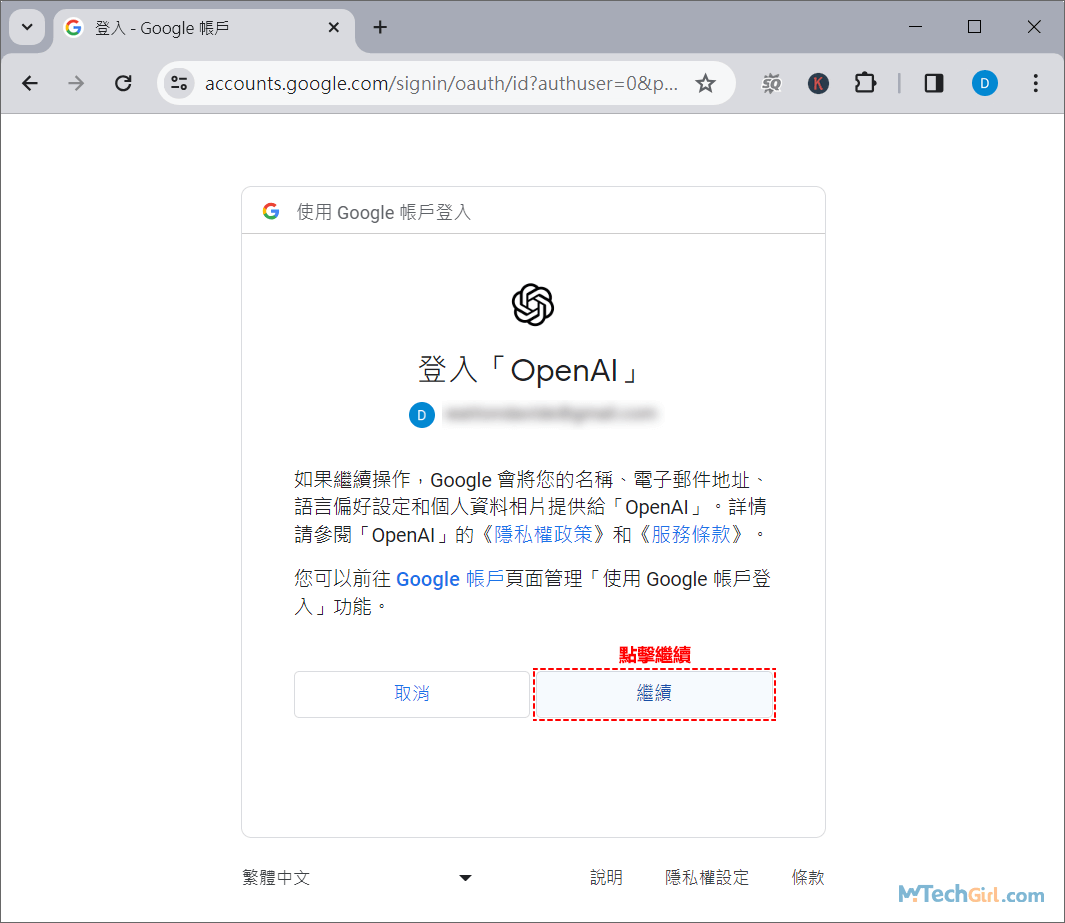
Task: Click the SQ extension icon in the toolbar
Action: (x=771, y=83)
